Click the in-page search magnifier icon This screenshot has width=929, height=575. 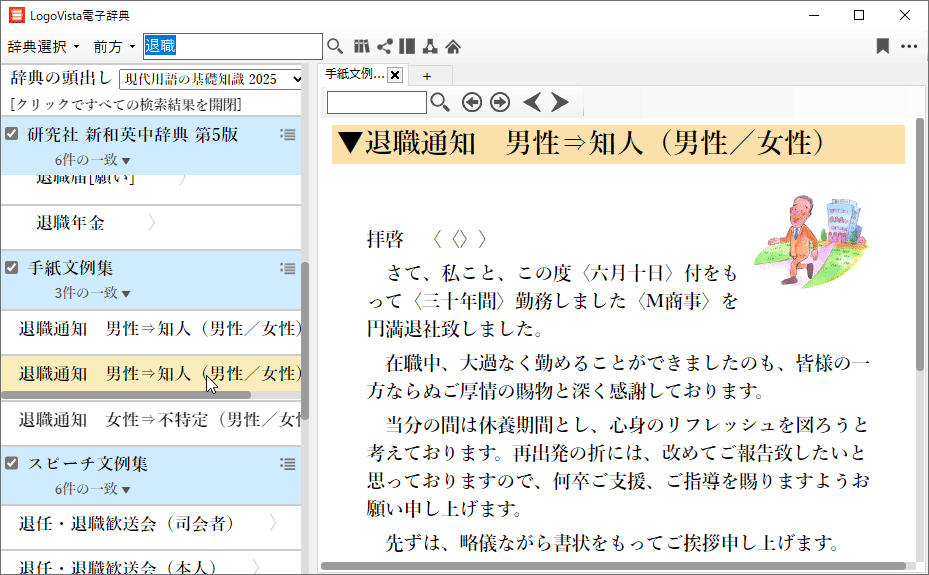(x=440, y=102)
